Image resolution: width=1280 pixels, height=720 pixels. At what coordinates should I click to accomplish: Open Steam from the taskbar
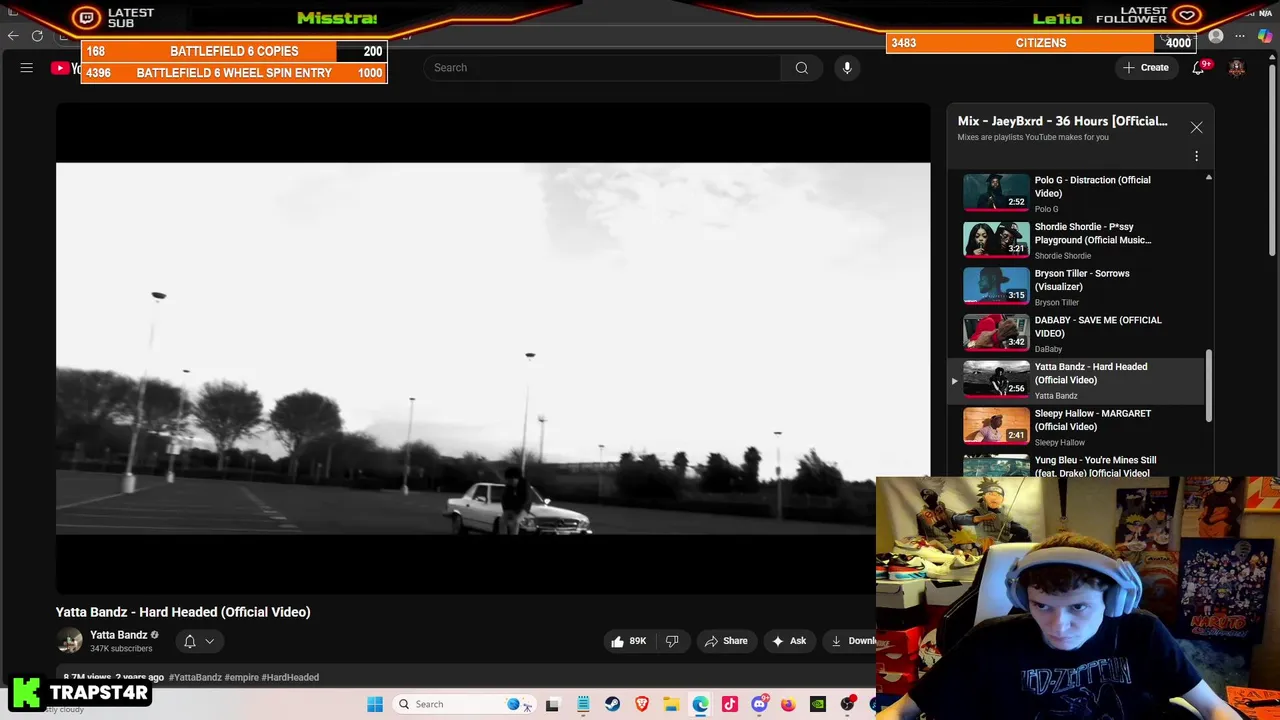pyautogui.click(x=612, y=704)
